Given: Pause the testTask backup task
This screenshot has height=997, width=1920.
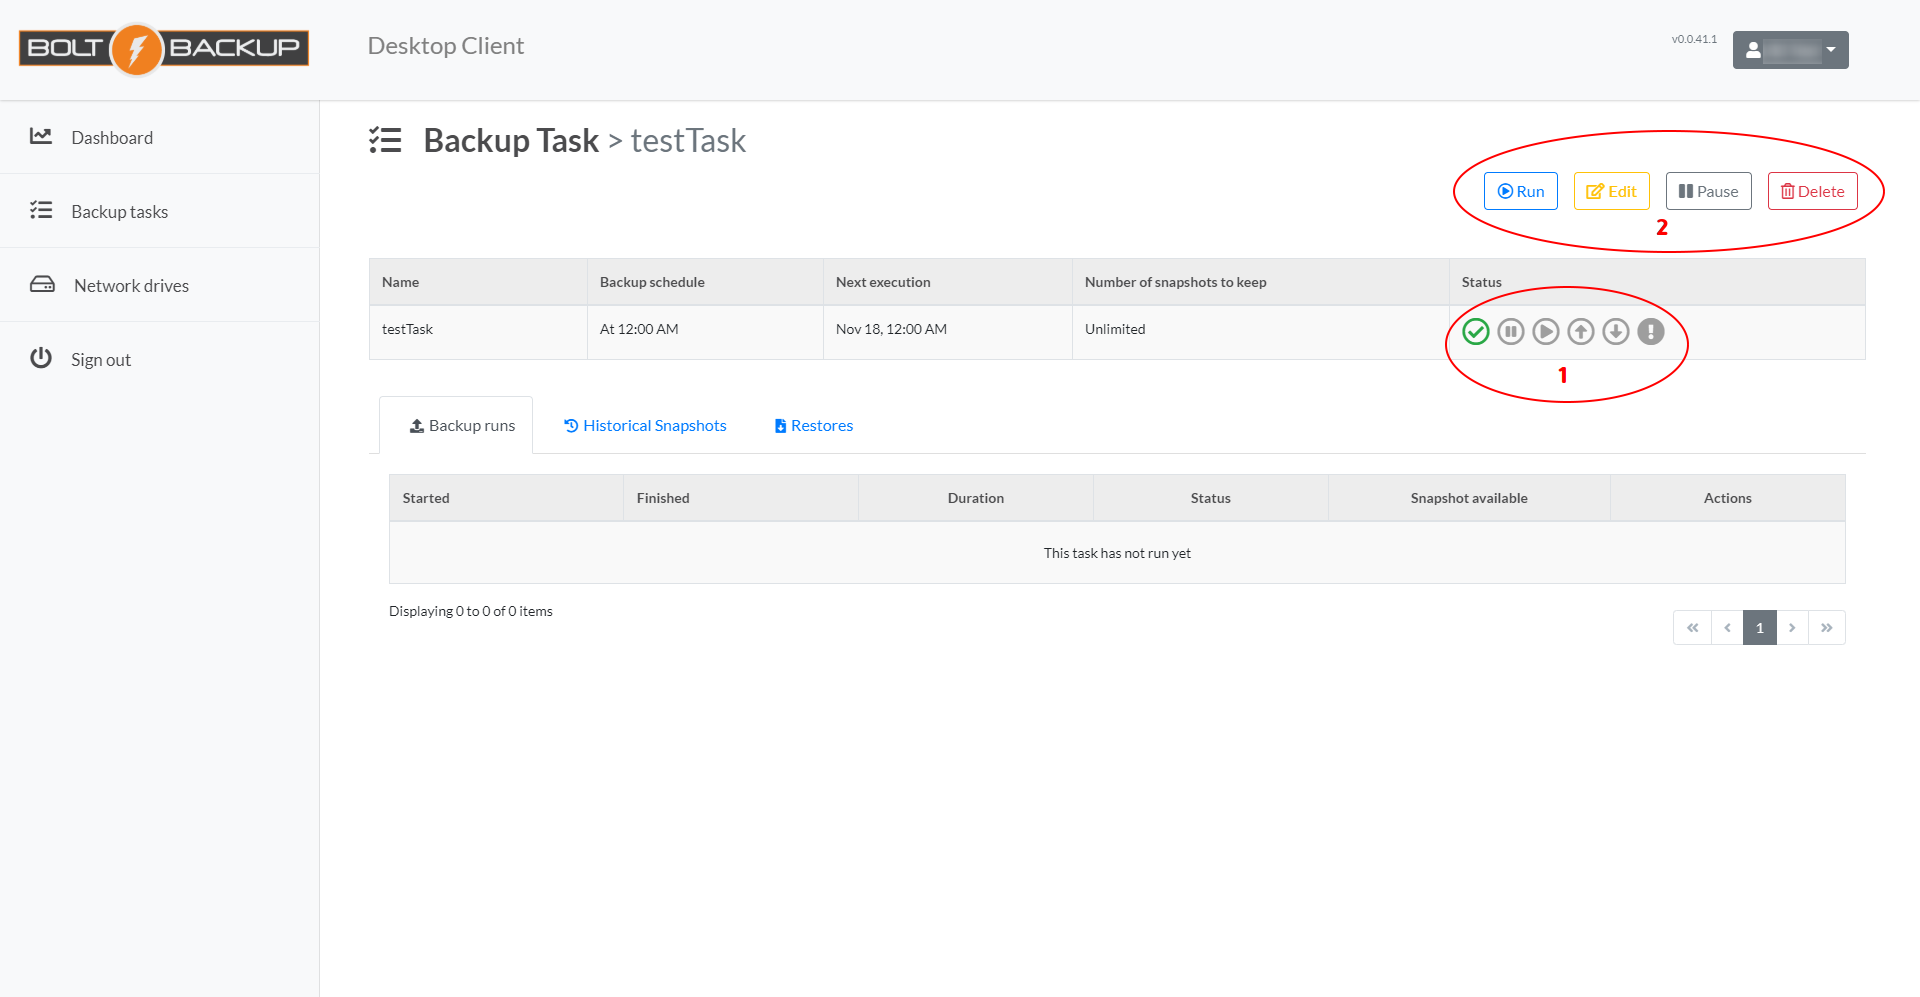Looking at the screenshot, I should (x=1708, y=191).
